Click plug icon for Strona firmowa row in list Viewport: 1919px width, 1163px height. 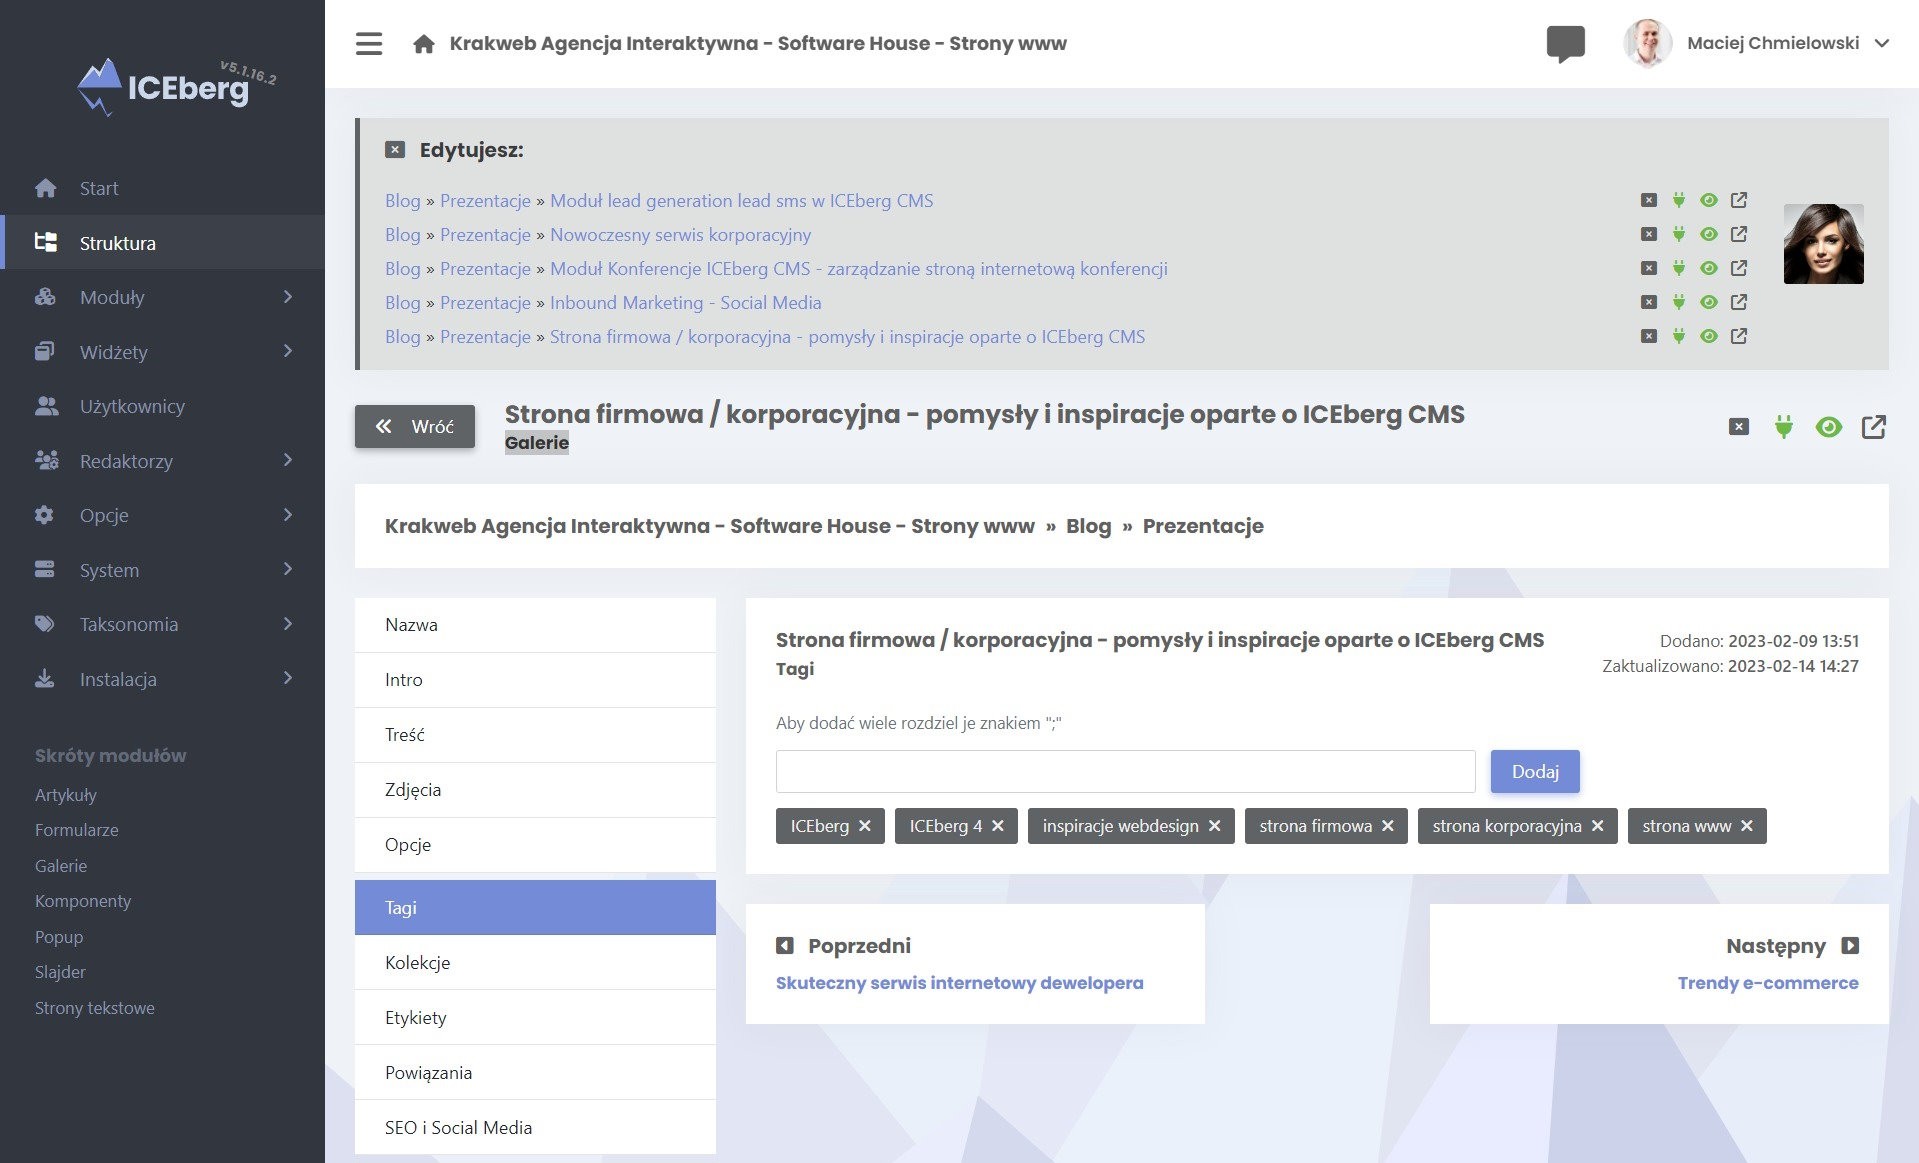click(1679, 336)
